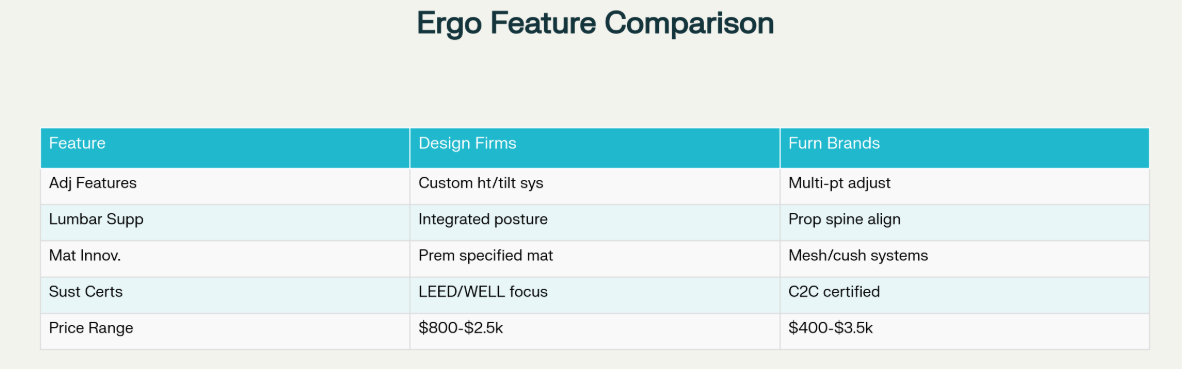Select the Multi-pt adjust cell
Viewport: 1182px width, 369px height.
pos(965,186)
